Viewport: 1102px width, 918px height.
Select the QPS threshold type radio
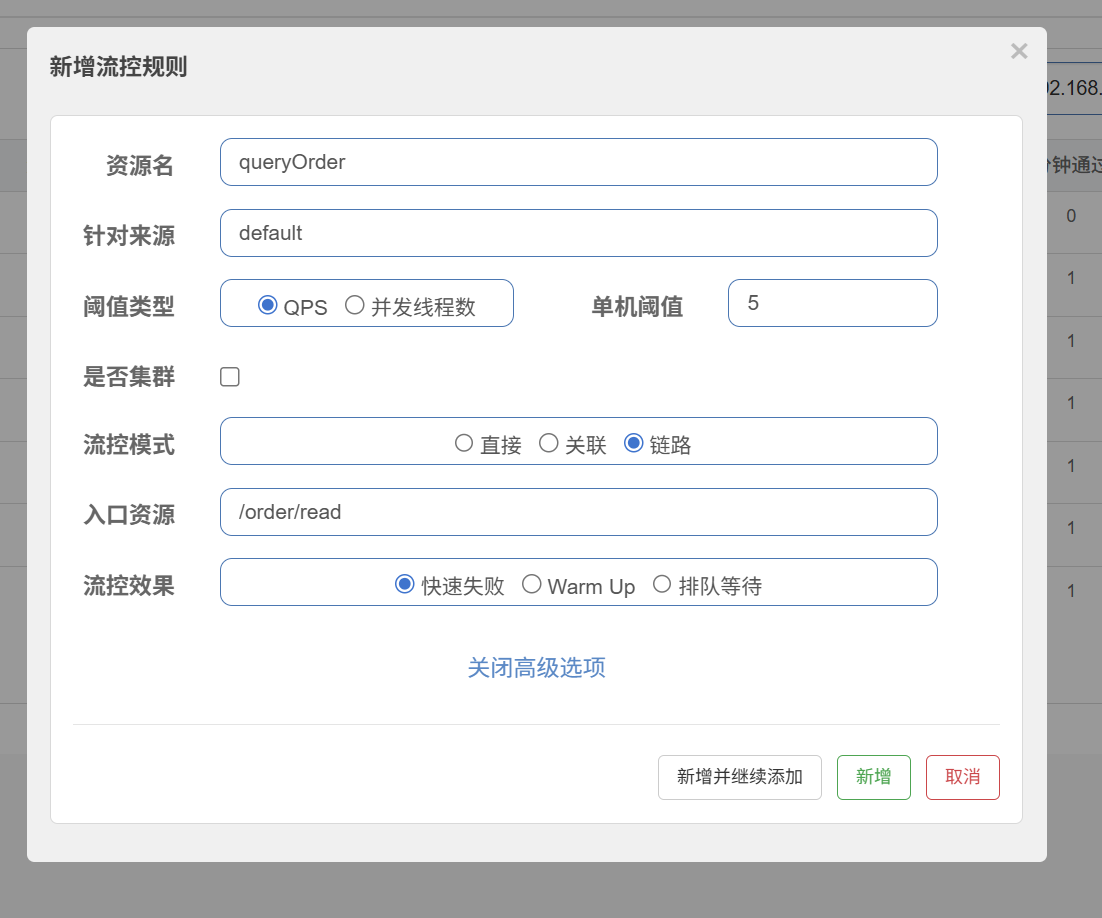pos(267,305)
